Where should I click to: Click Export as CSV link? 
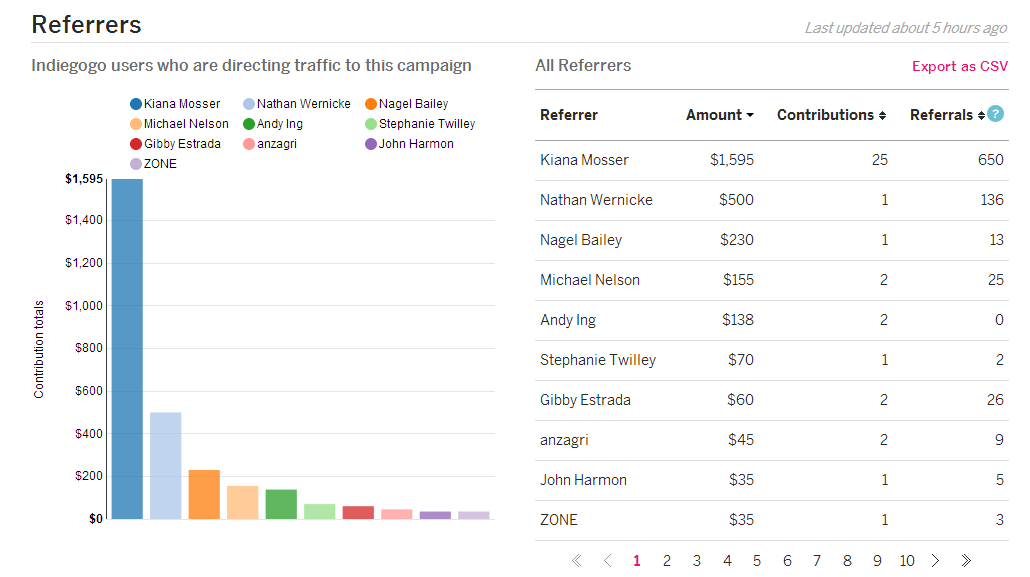pos(960,66)
